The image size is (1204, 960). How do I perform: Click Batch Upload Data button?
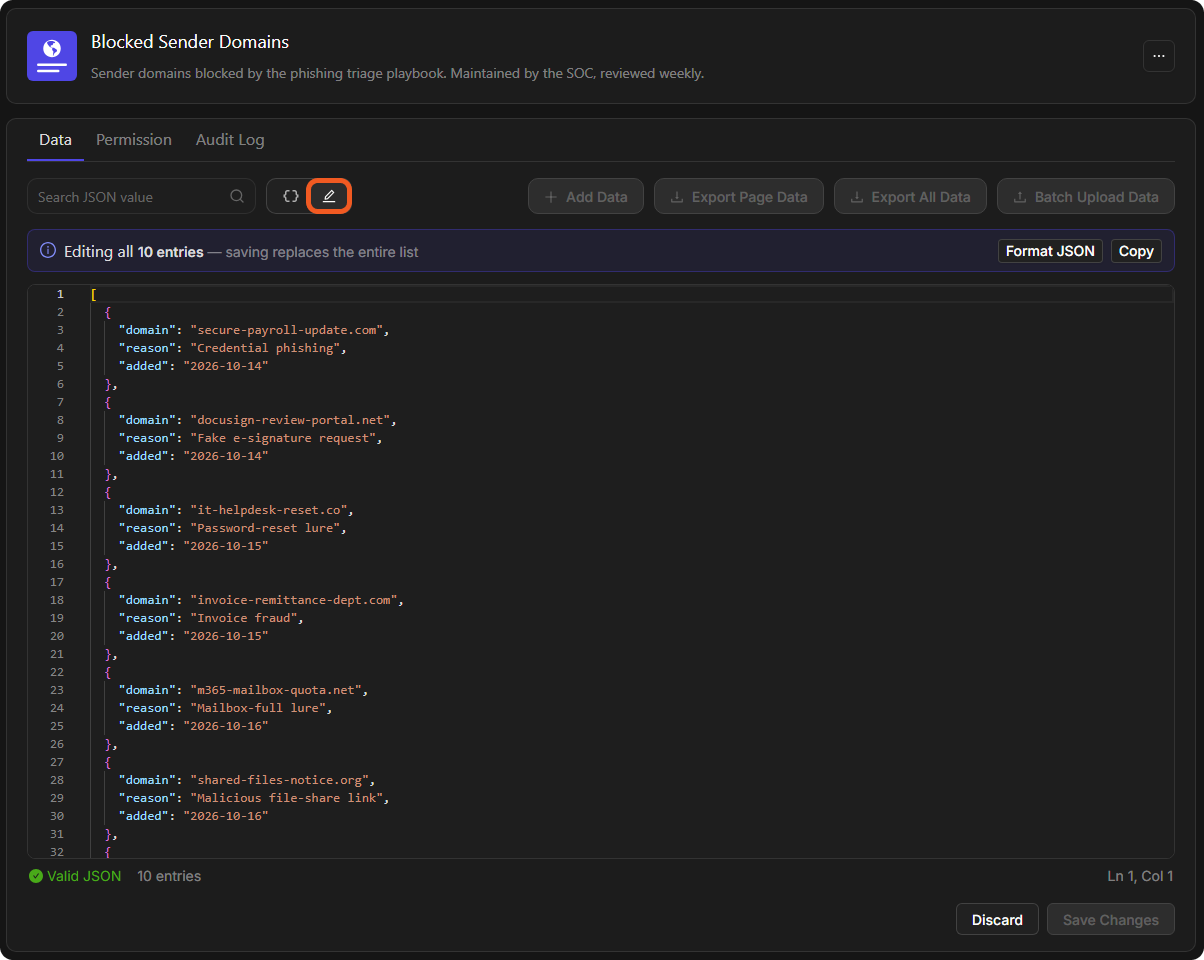(1086, 196)
